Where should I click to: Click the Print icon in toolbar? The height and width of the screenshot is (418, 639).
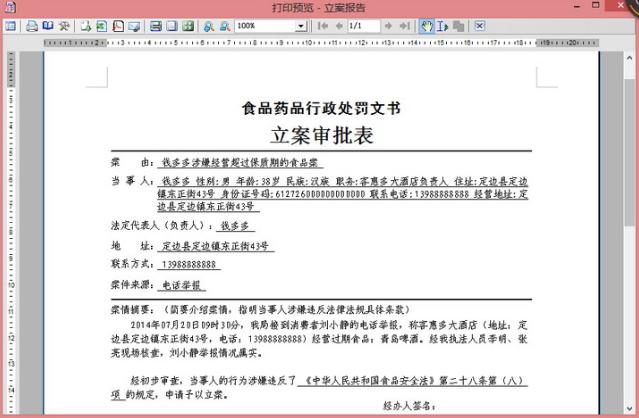point(32,26)
